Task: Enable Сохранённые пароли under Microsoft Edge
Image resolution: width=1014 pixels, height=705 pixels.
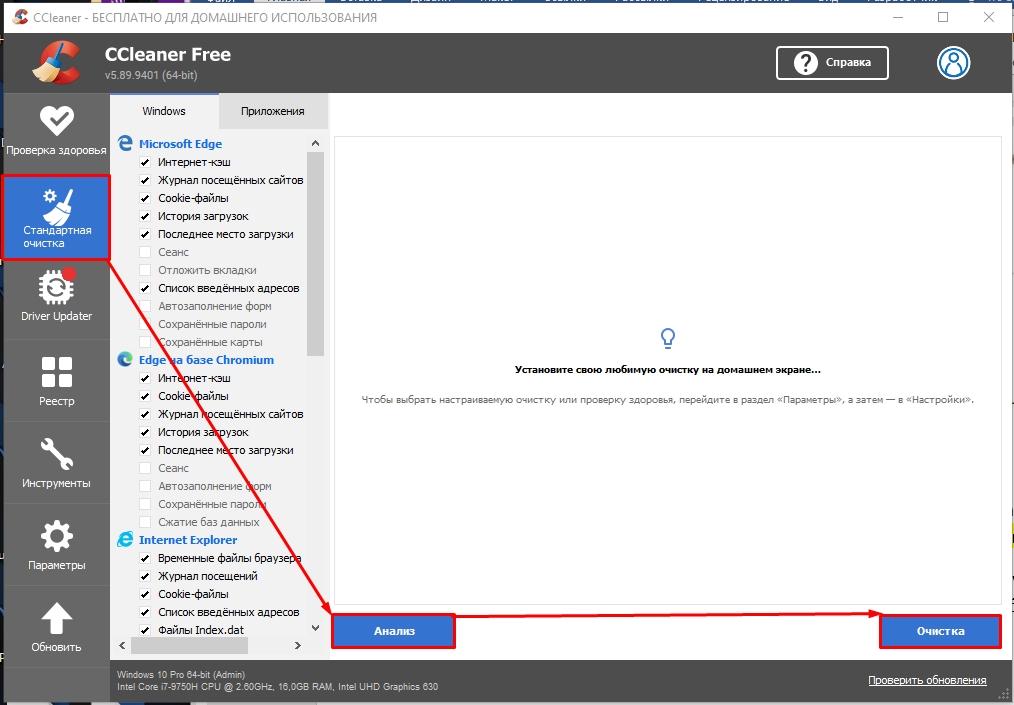Action: tap(145, 325)
